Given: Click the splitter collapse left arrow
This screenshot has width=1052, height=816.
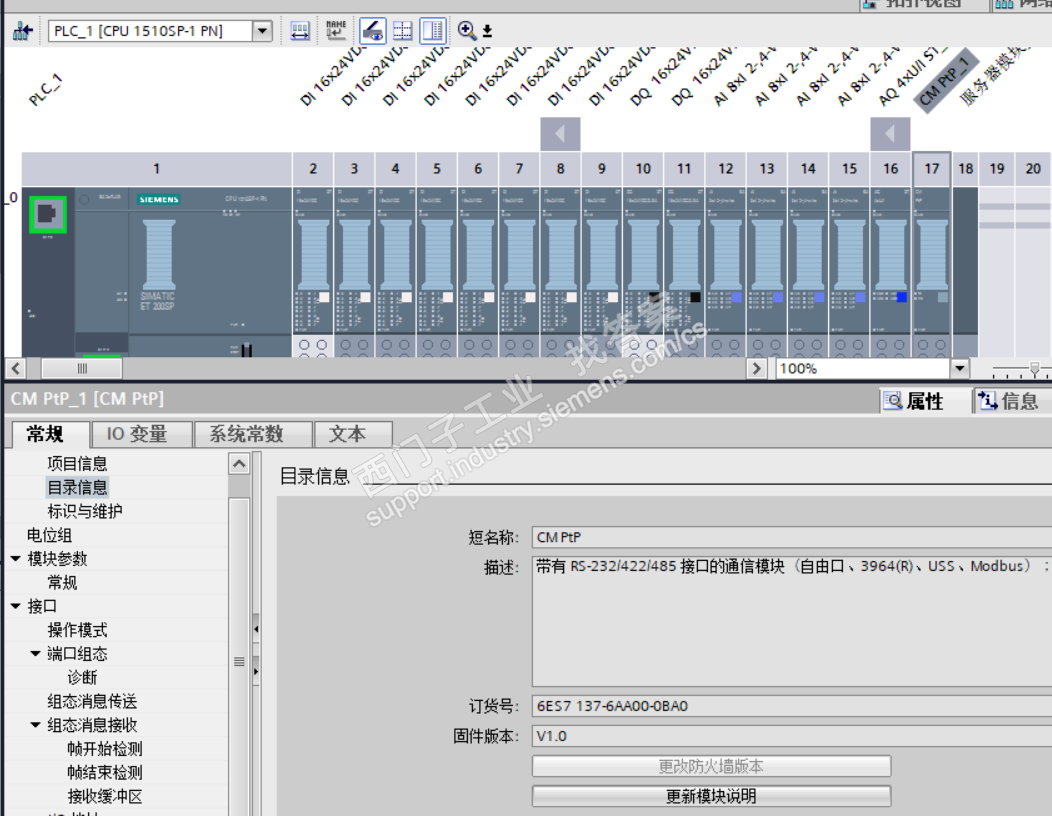Looking at the screenshot, I should coord(256,629).
